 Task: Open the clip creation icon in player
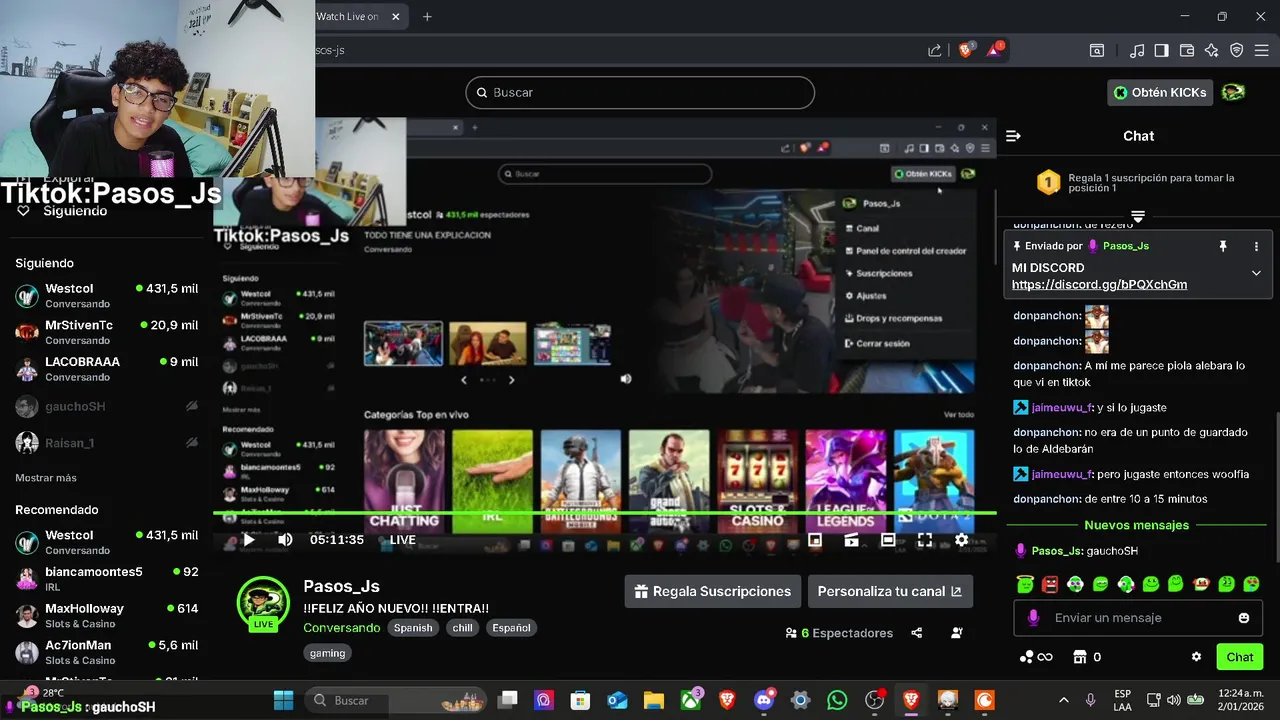coord(851,540)
